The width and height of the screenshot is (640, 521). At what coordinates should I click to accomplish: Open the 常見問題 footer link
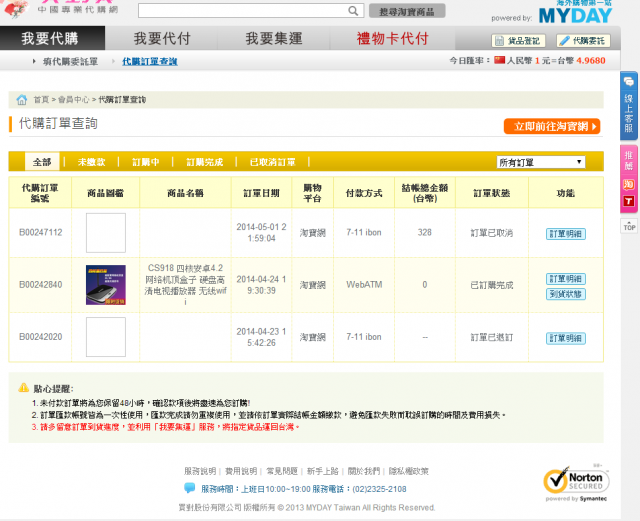282,471
